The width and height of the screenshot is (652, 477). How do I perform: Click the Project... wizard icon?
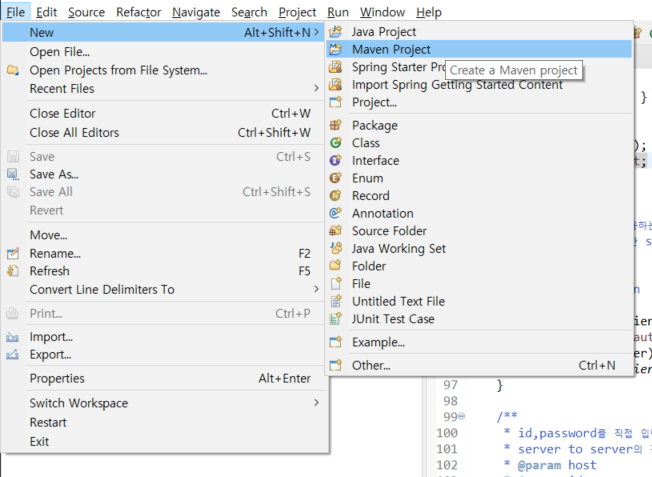coord(336,102)
